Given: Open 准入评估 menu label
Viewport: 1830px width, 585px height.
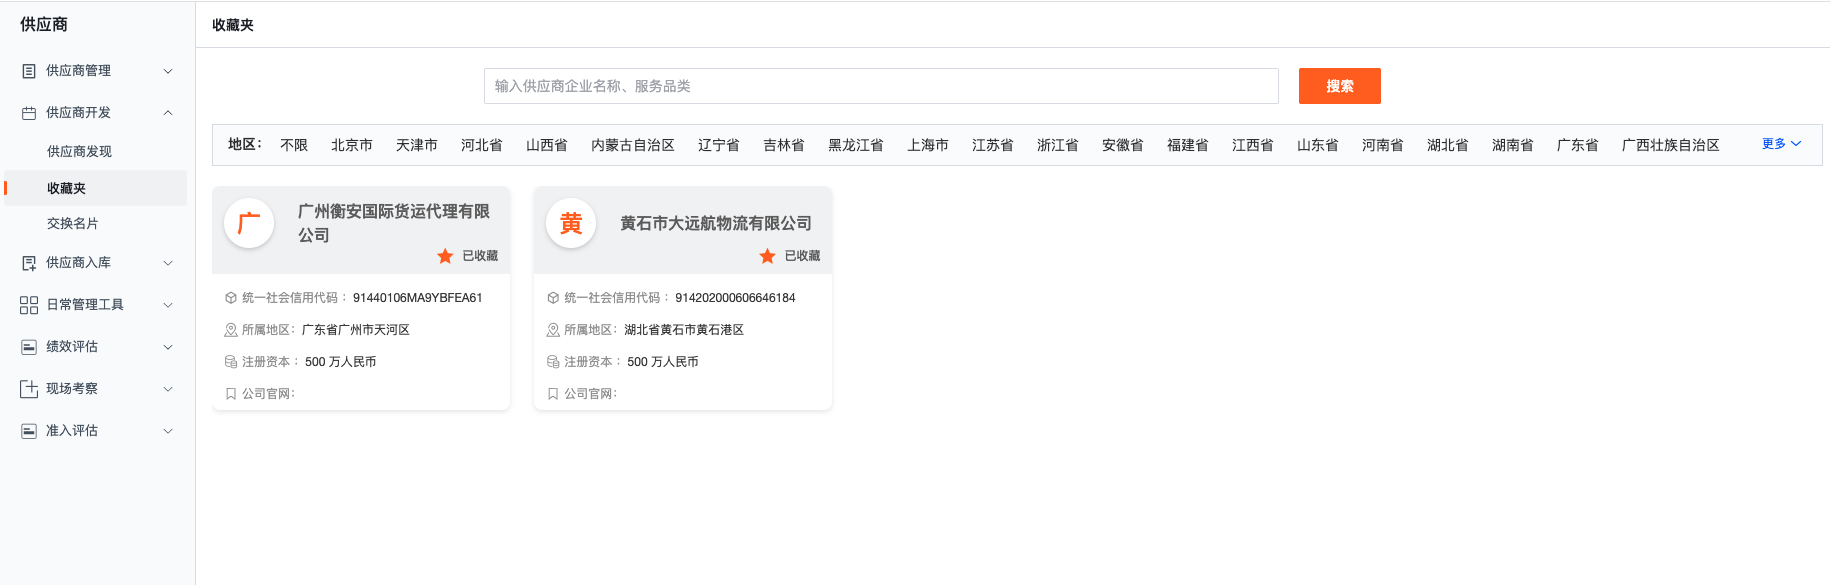Looking at the screenshot, I should coord(72,431).
